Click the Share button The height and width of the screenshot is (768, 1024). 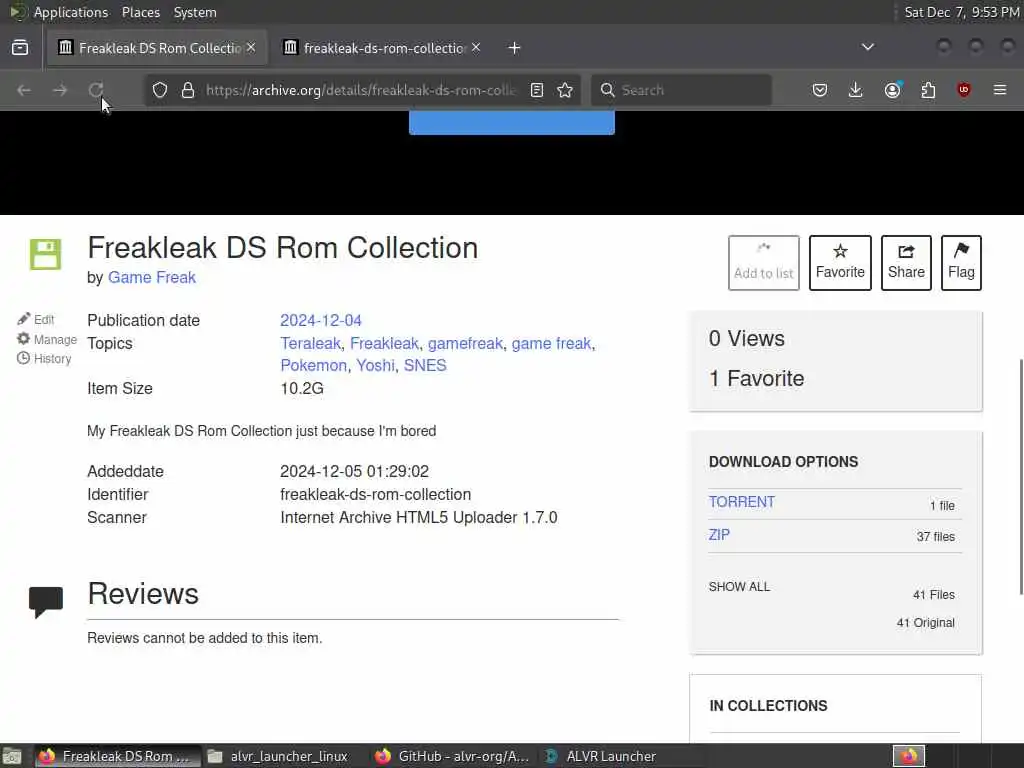[x=906, y=263]
